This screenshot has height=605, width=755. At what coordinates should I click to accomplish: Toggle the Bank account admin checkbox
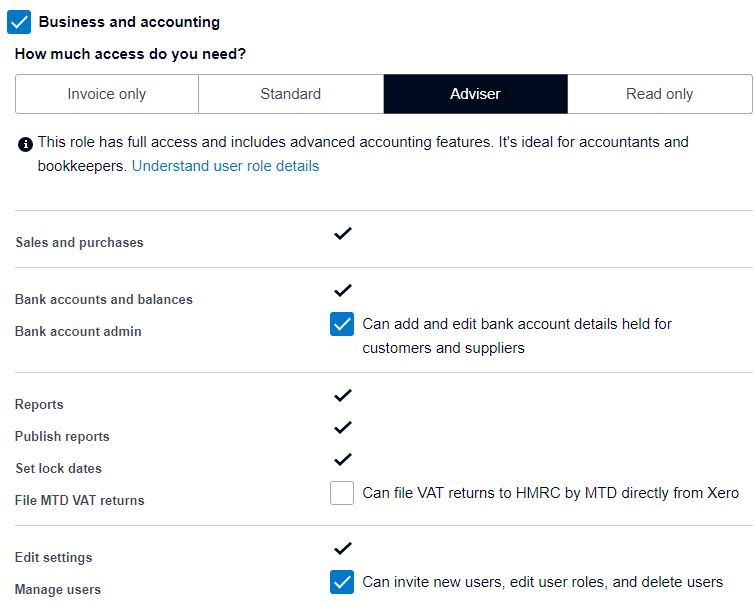coord(342,324)
